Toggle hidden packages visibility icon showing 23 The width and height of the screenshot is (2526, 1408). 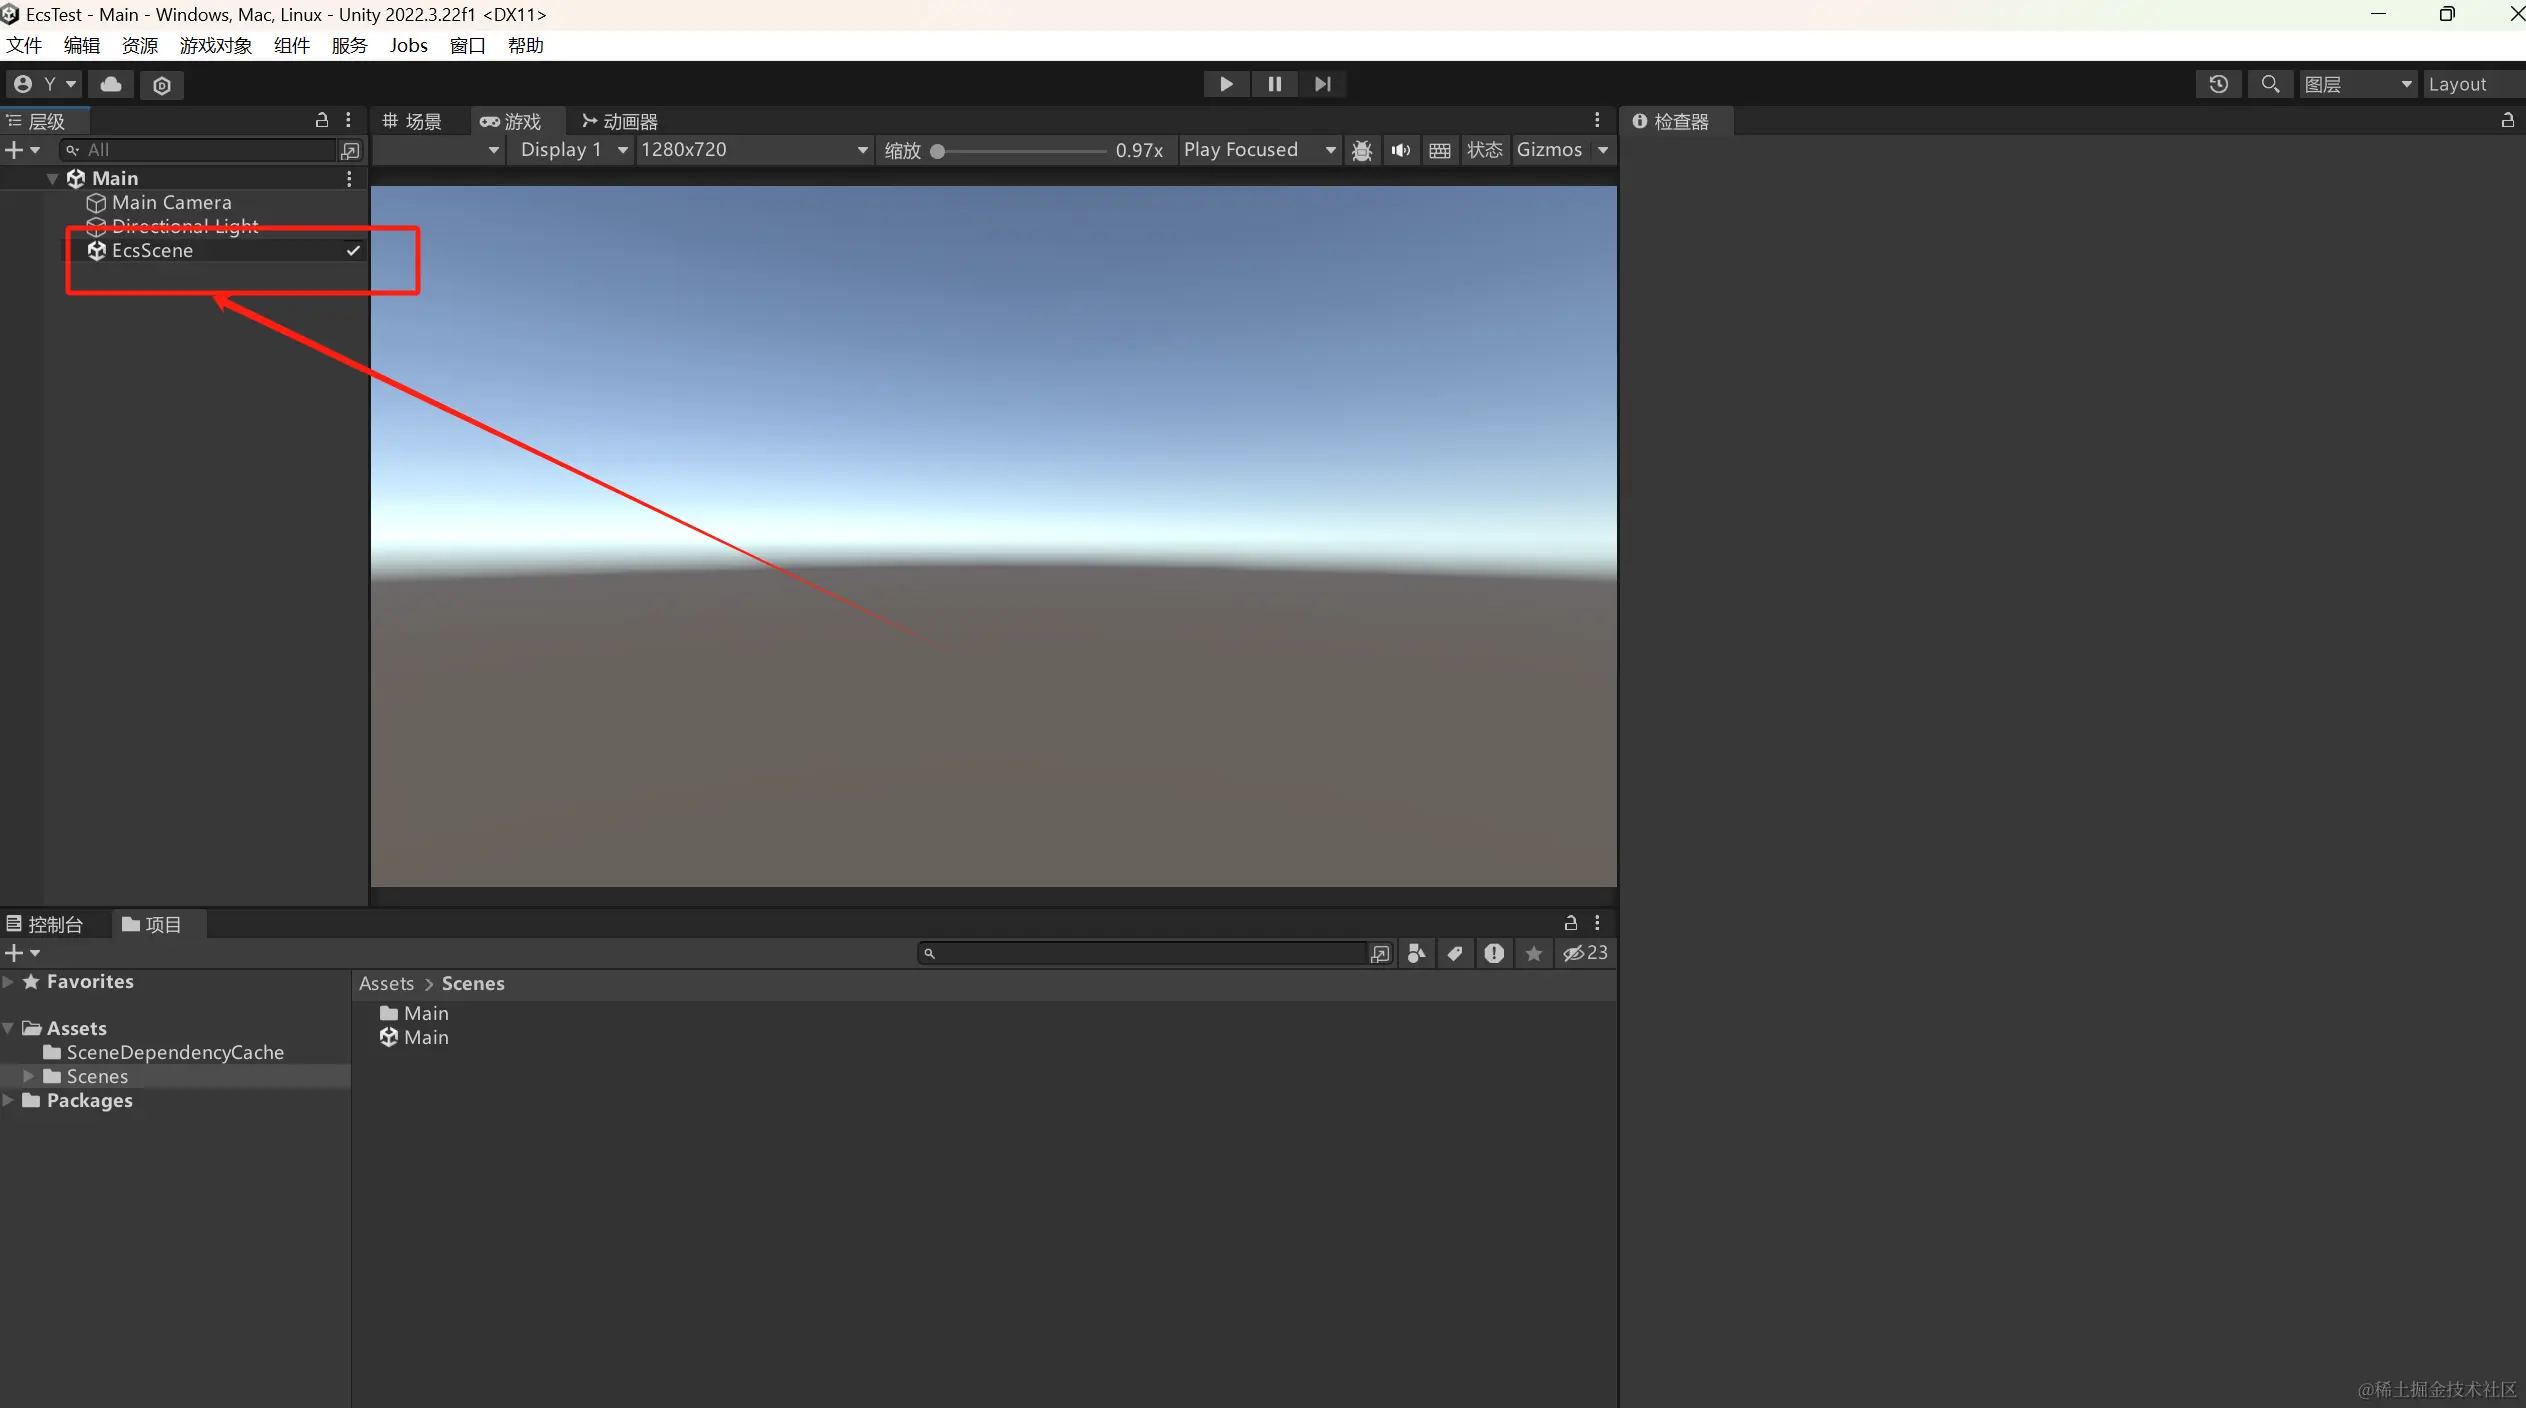[x=1585, y=953]
